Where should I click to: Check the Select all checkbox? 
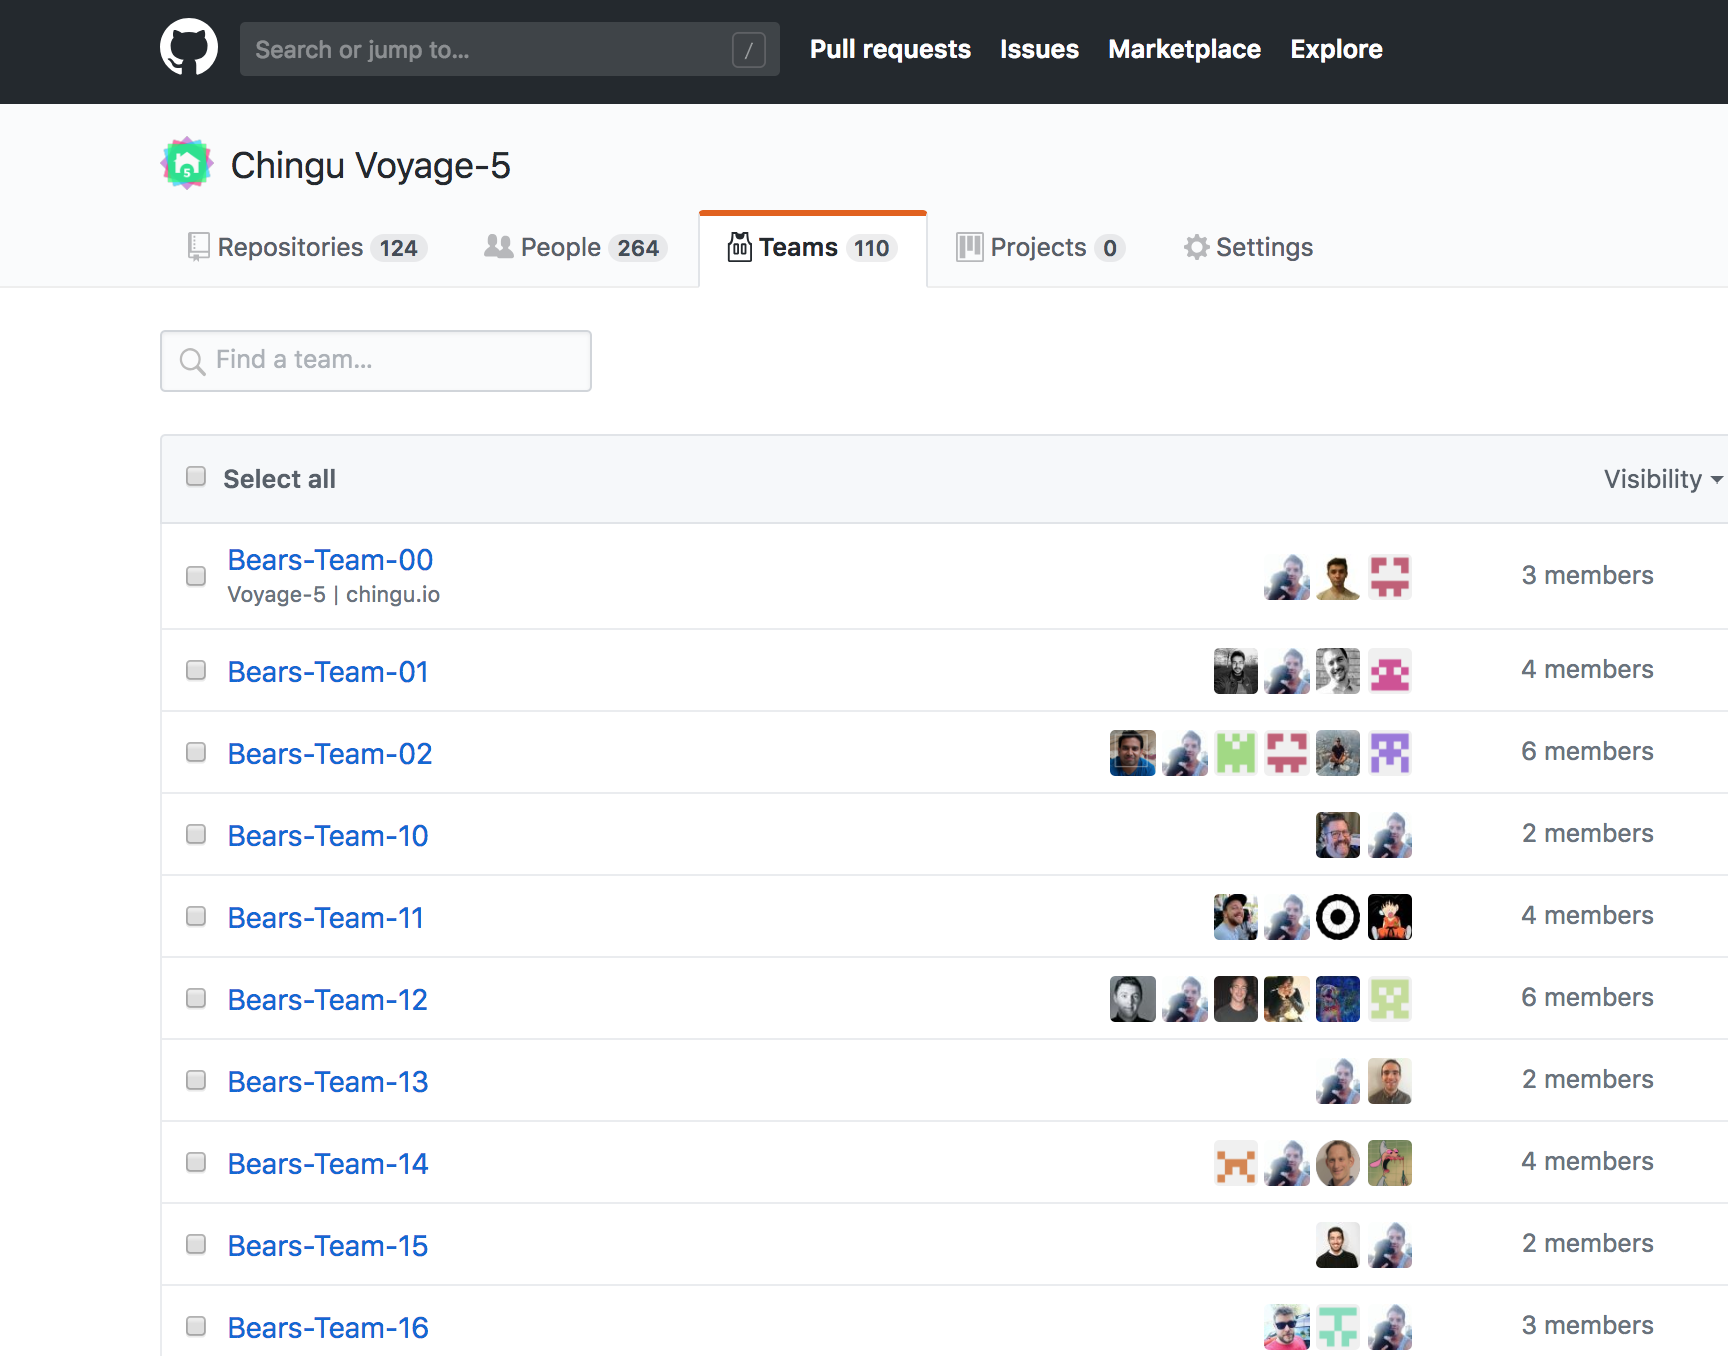pos(196,476)
